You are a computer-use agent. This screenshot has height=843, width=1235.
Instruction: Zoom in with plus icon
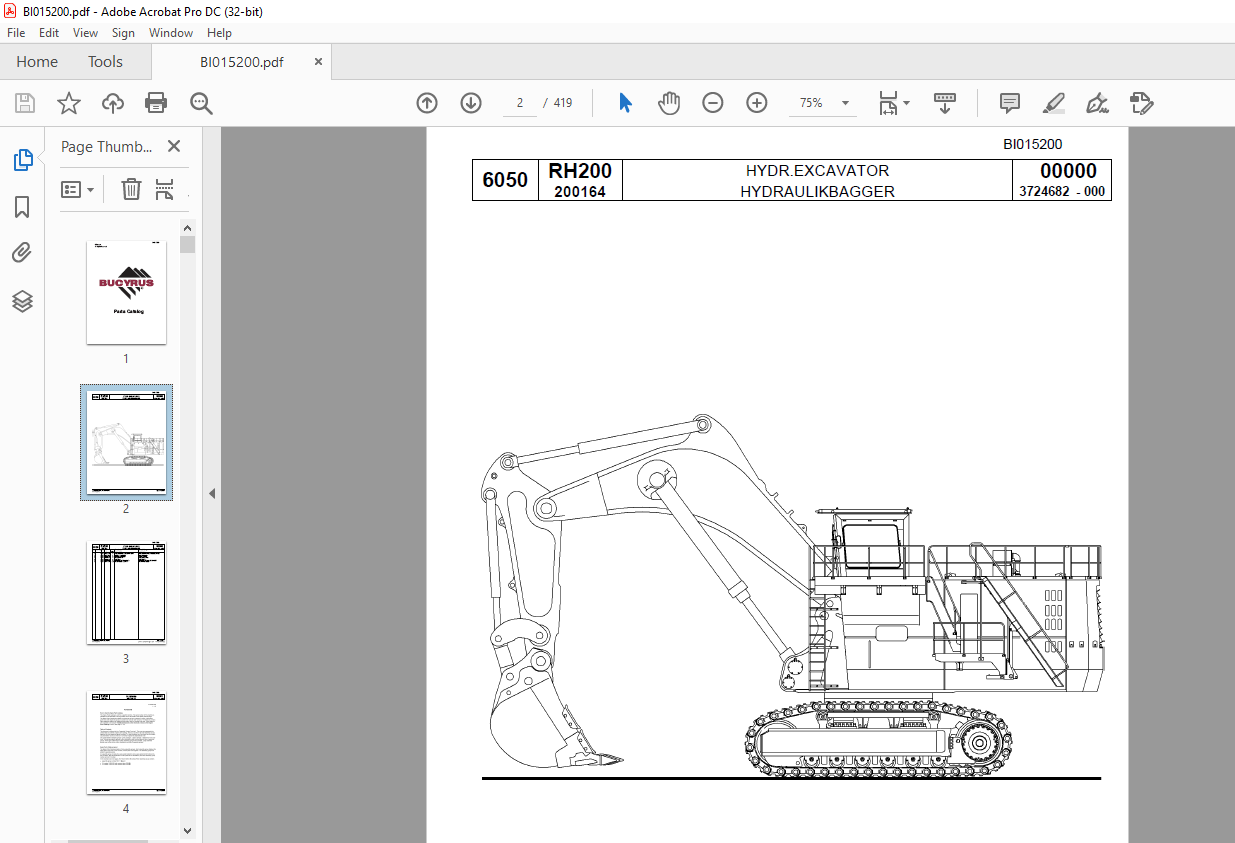(757, 103)
